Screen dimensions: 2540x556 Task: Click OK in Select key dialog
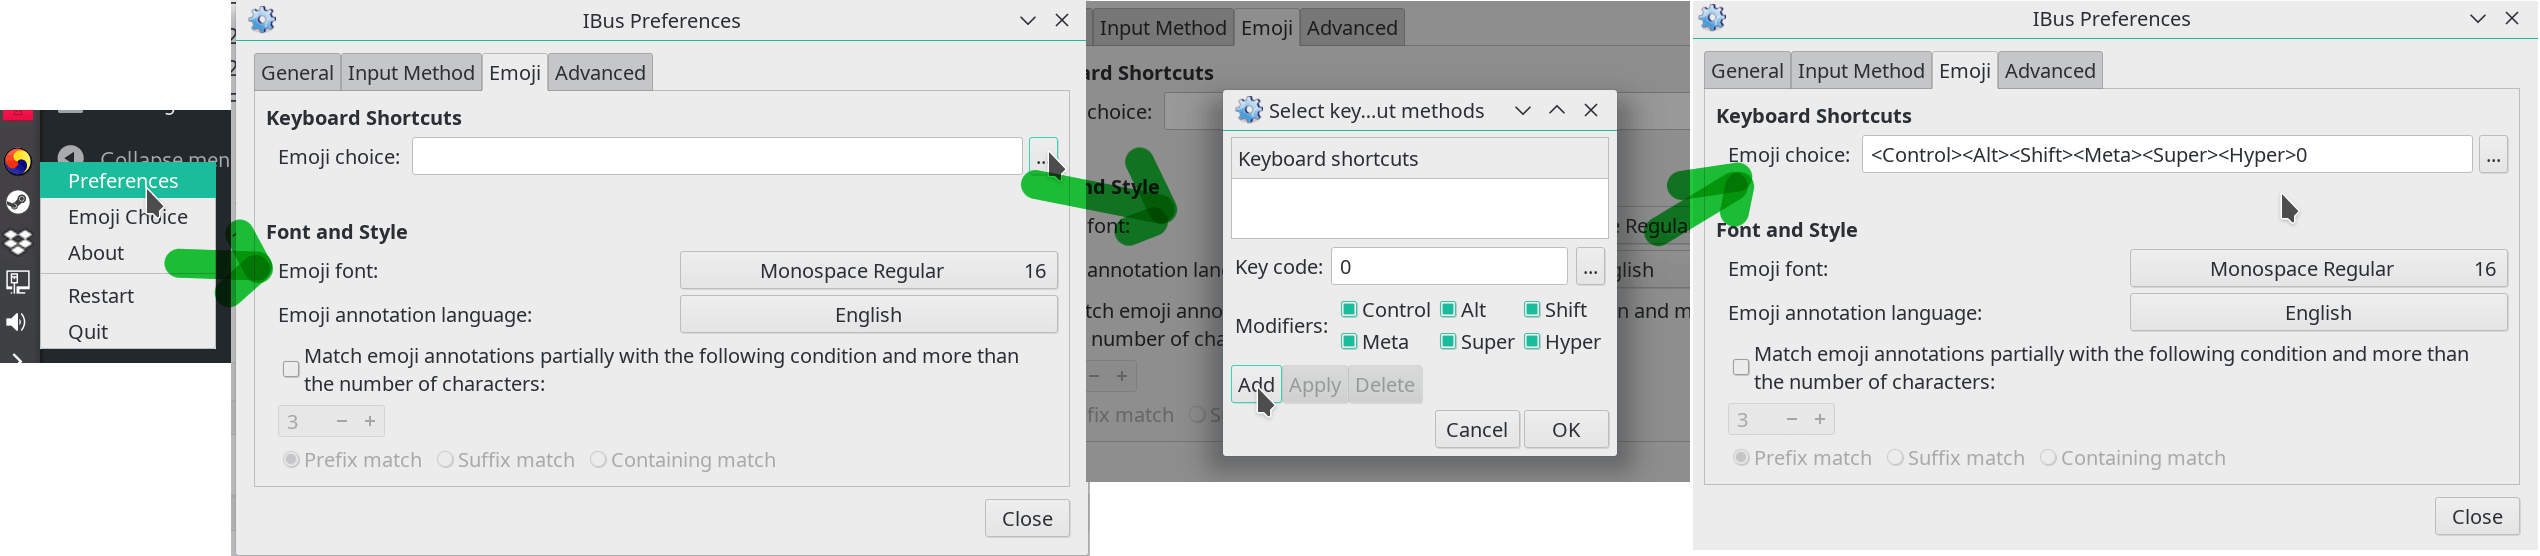[x=1566, y=430]
